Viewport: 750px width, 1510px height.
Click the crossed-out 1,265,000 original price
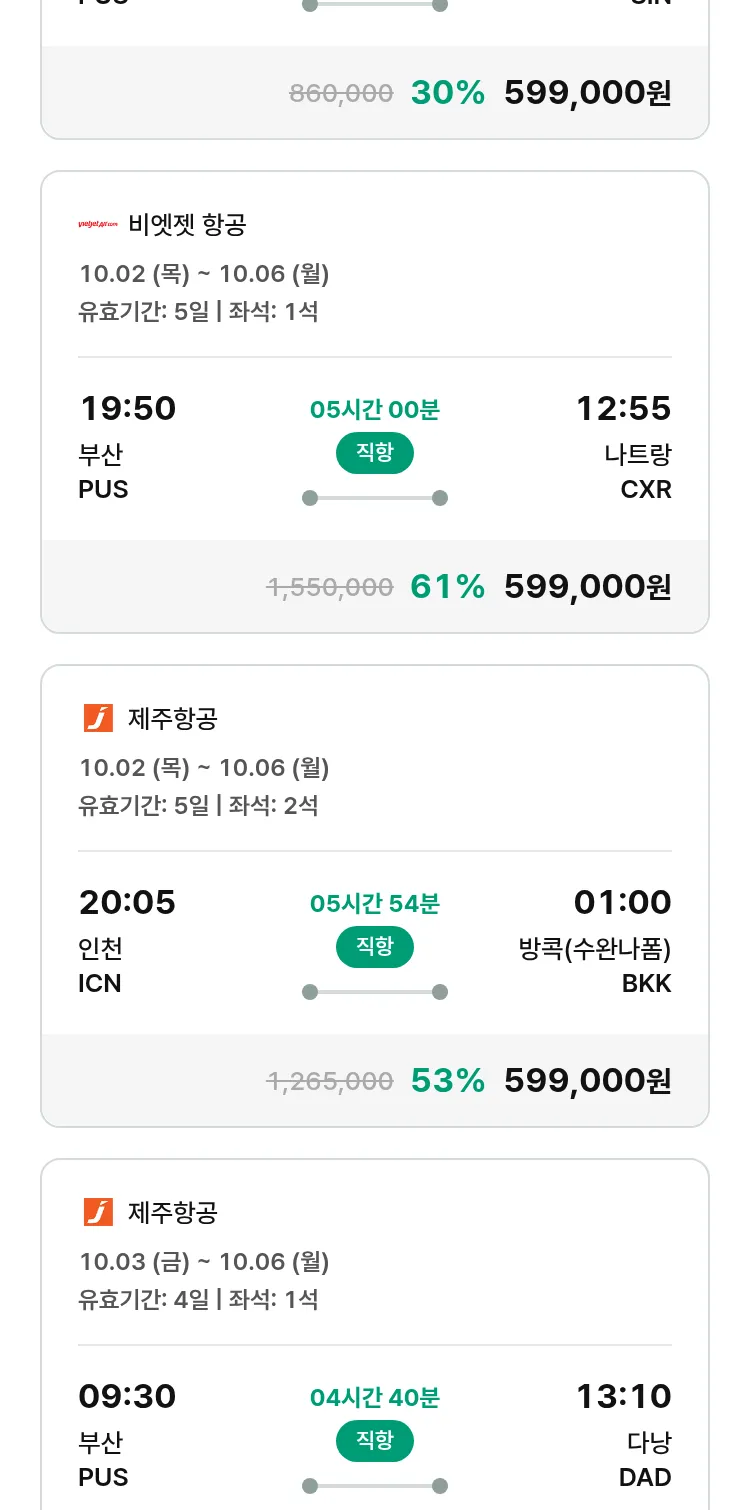pyautogui.click(x=329, y=1082)
